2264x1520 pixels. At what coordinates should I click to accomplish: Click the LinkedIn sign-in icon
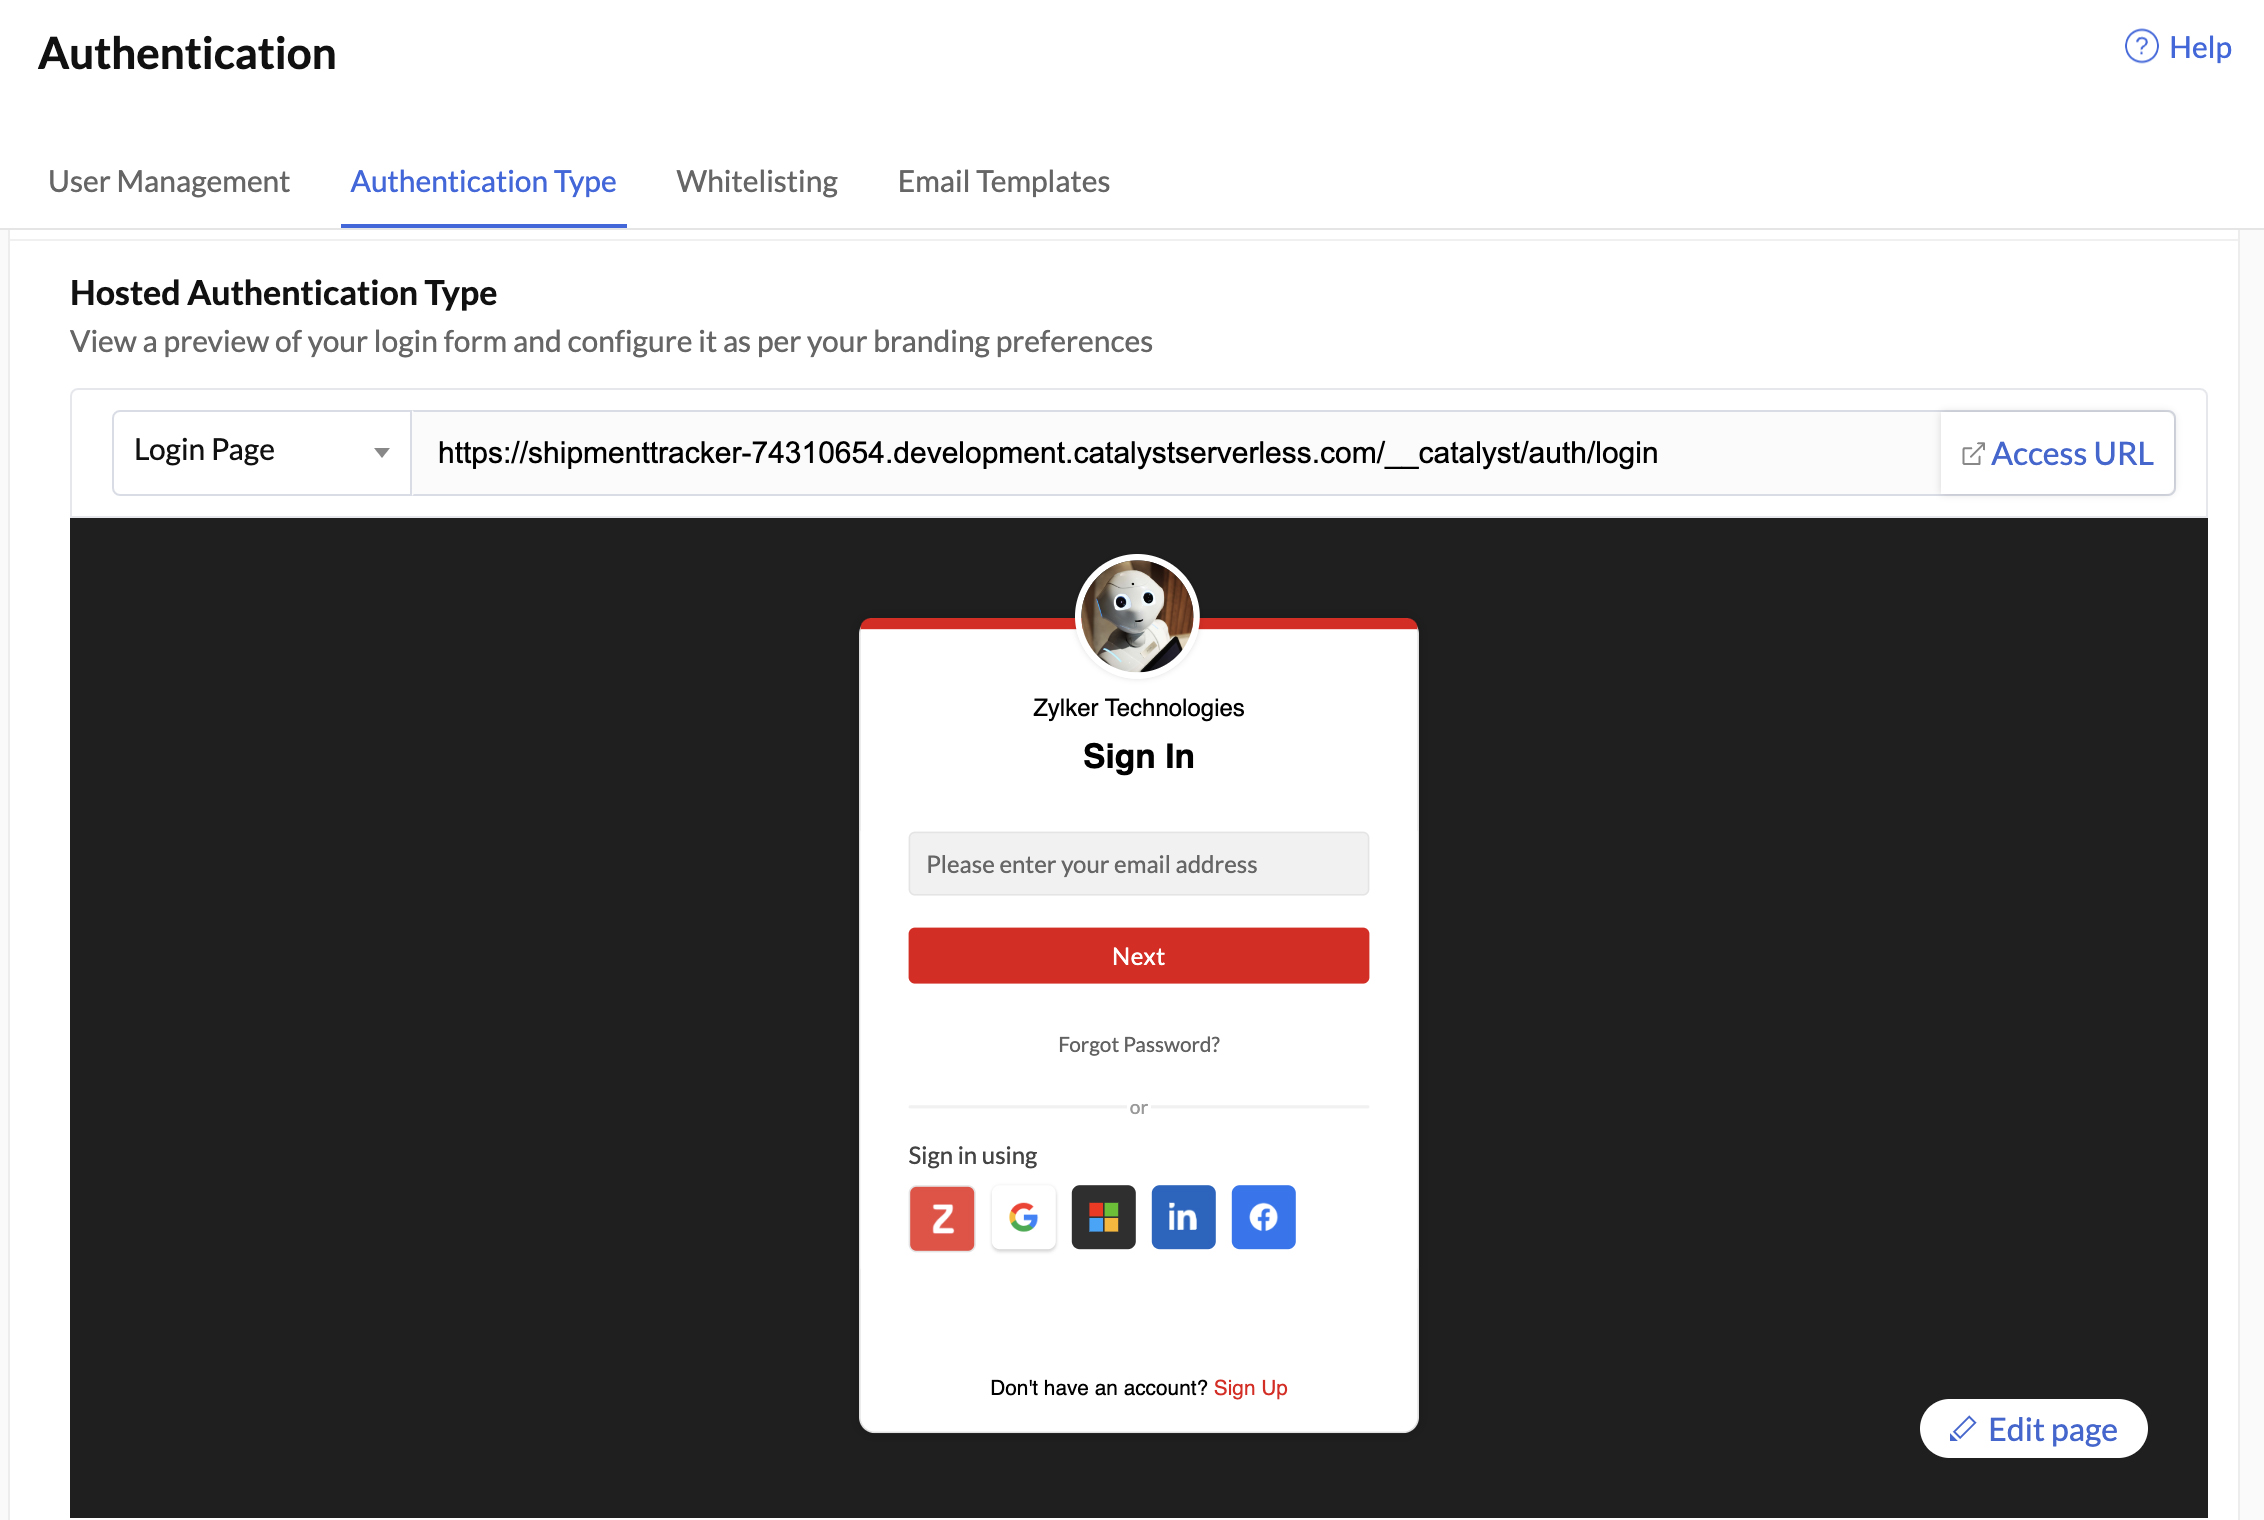coord(1182,1216)
